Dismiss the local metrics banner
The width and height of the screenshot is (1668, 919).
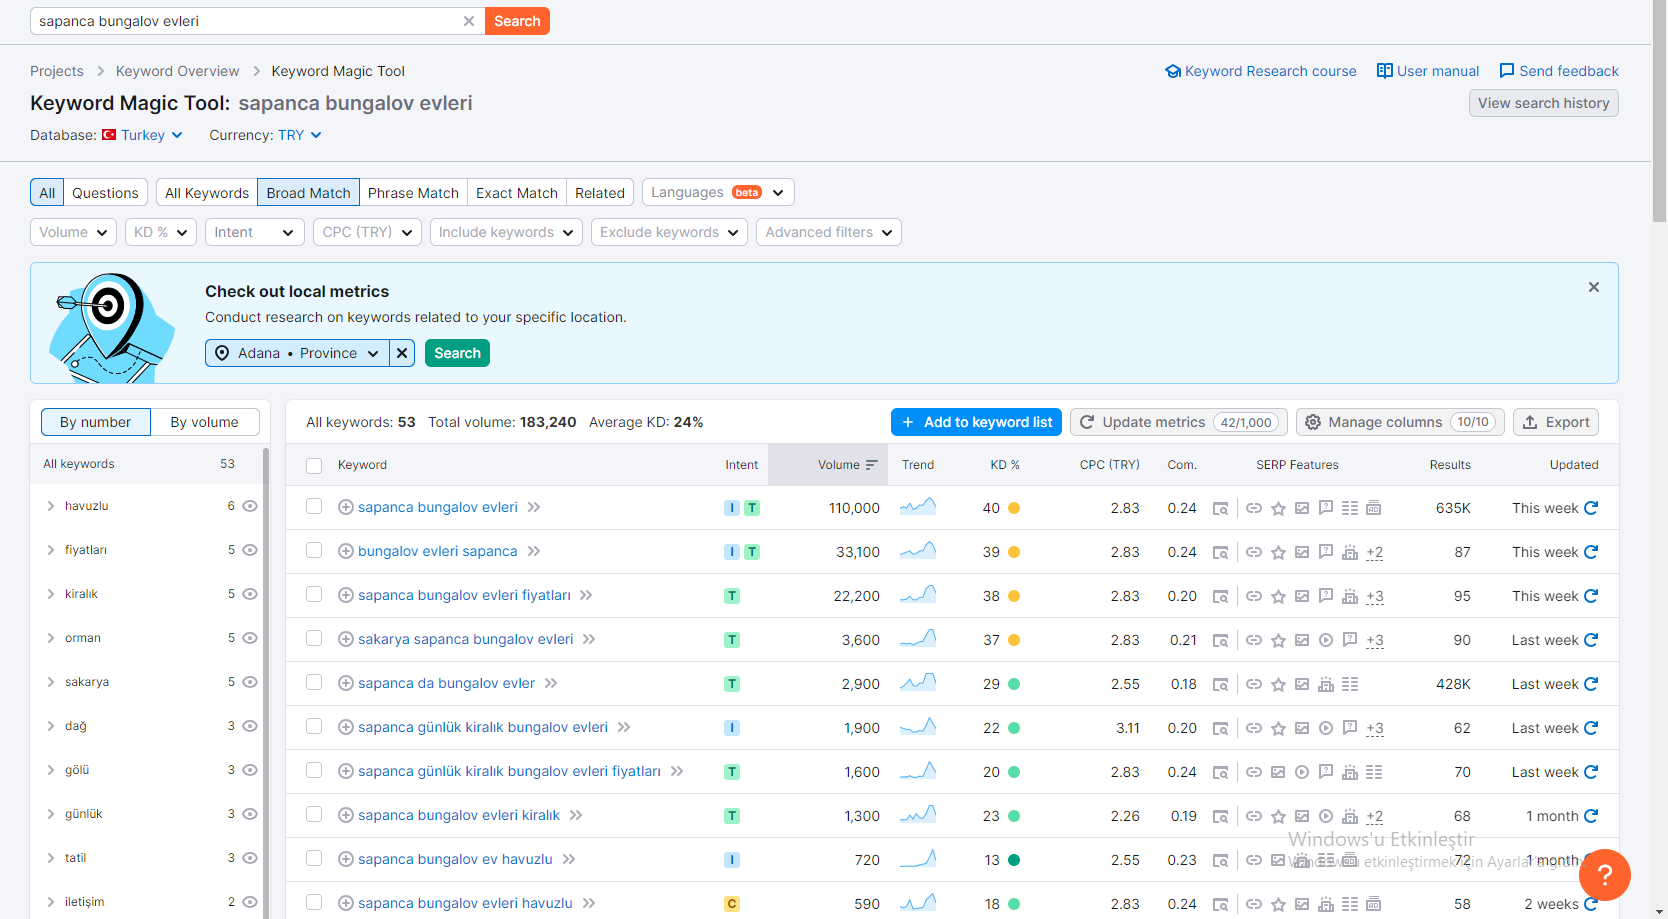[x=1594, y=287]
